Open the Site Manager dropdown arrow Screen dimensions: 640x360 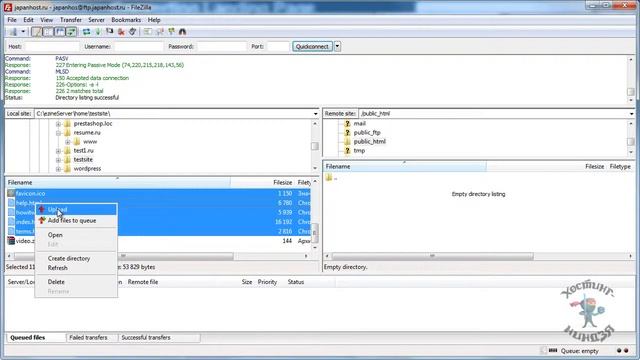pos(23,32)
